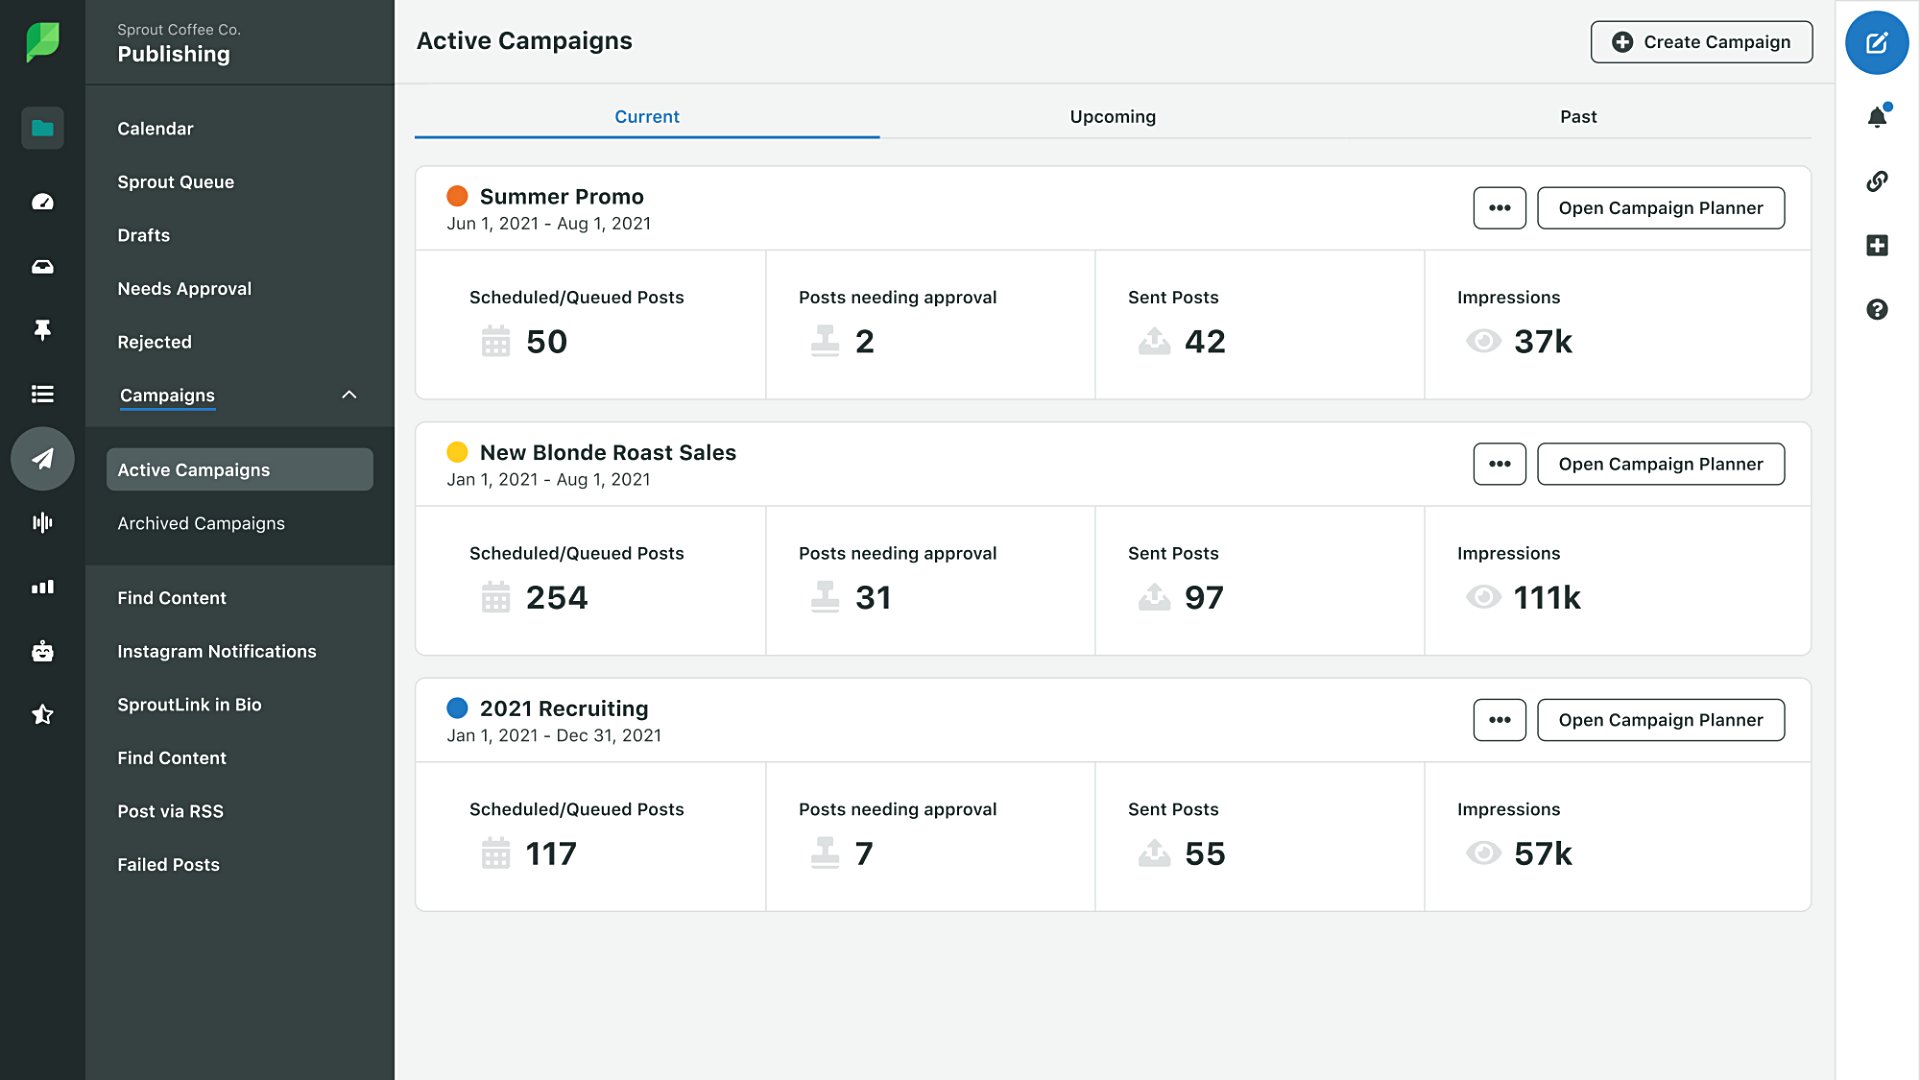This screenshot has width=1920, height=1080.
Task: Open the star reviews icon in sidebar
Action: coord(42,714)
